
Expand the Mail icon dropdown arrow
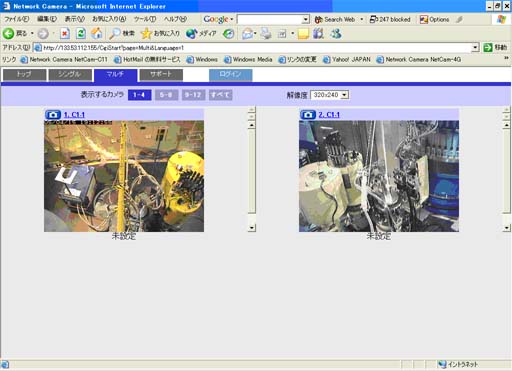255,33
